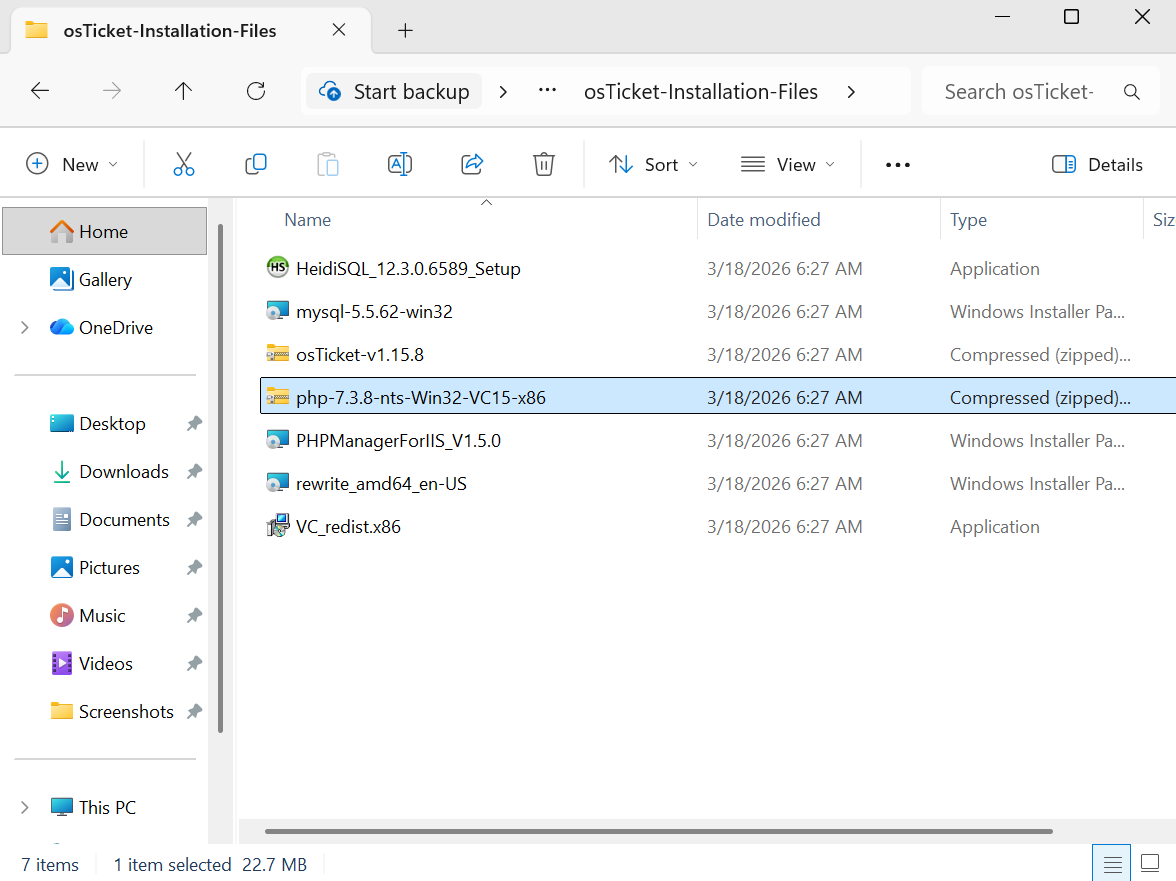Select php-7.3.8-nts-Win32-VC15-x86 file name
Image resolution: width=1176 pixels, height=881 pixels.
[421, 397]
